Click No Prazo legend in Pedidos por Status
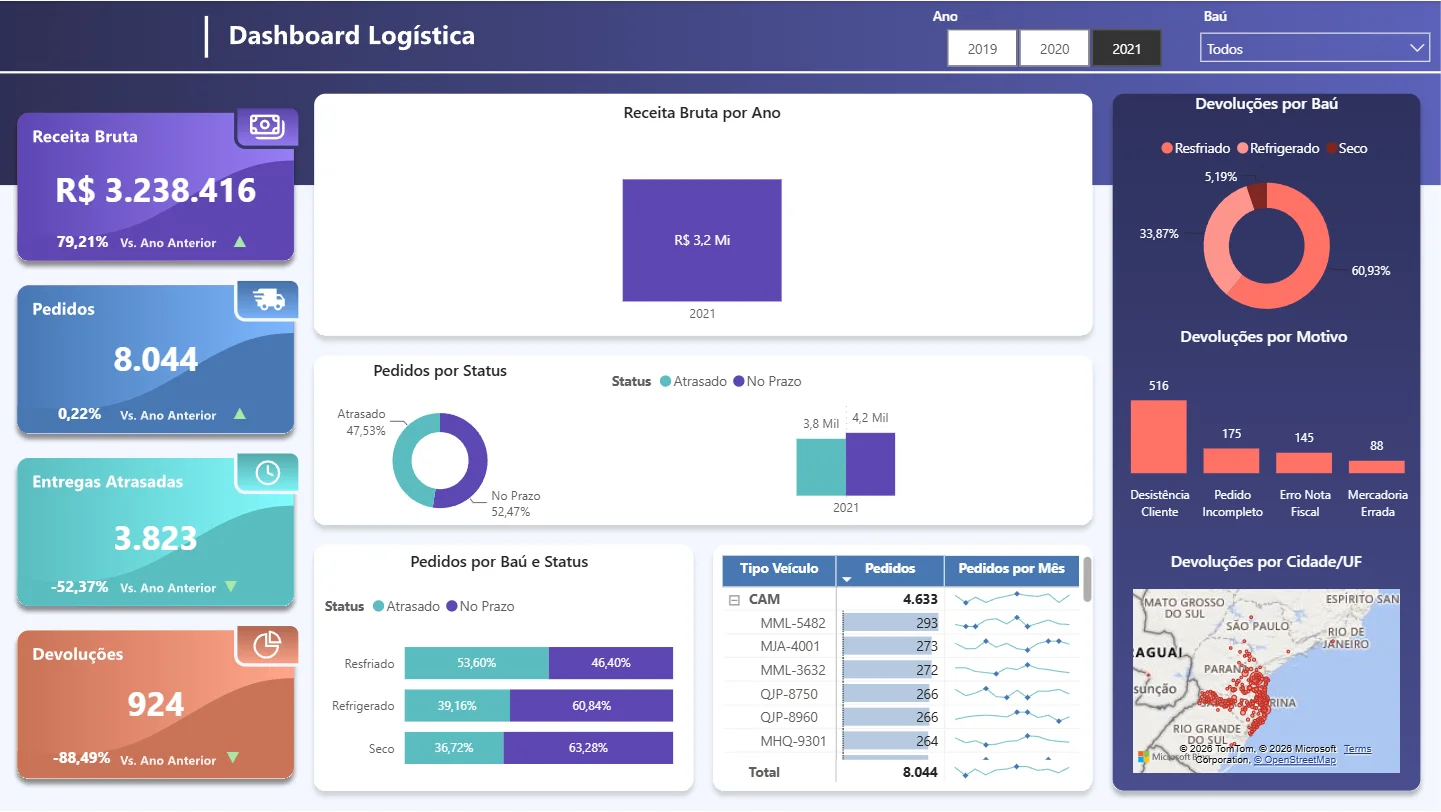The width and height of the screenshot is (1441, 812). tap(767, 381)
